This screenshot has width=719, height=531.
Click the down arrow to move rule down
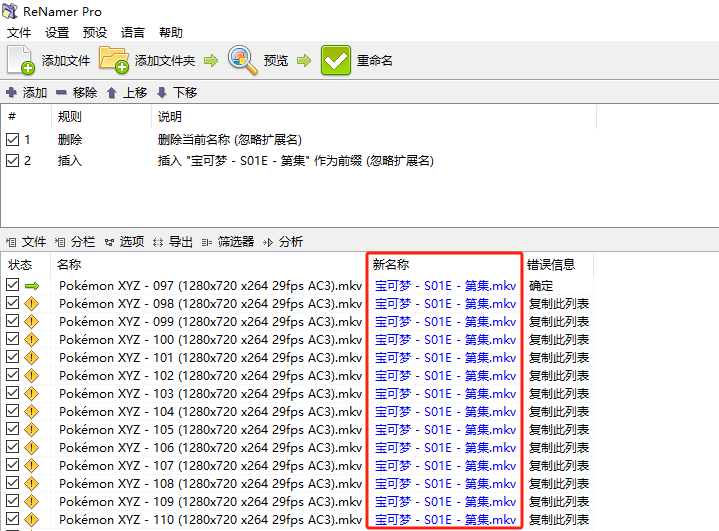(161, 93)
